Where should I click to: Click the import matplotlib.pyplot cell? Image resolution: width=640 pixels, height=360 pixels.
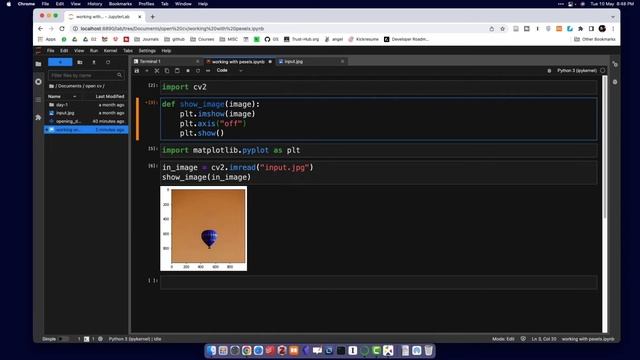(379, 150)
